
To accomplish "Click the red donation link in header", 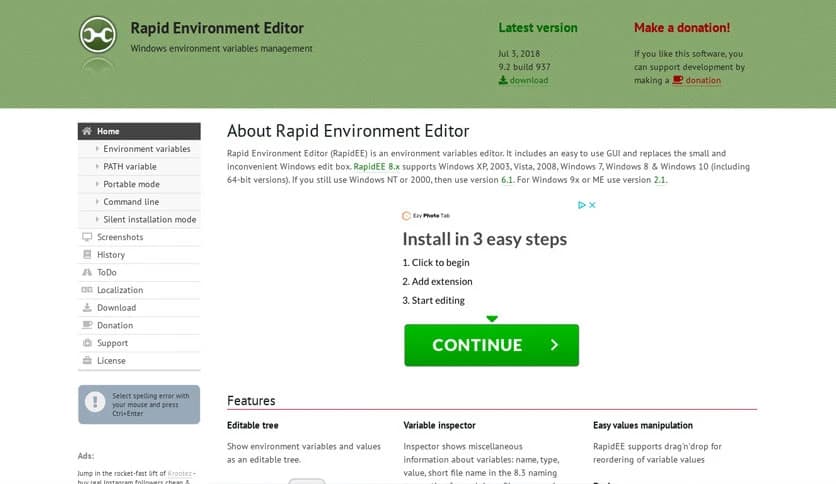I will tap(703, 80).
